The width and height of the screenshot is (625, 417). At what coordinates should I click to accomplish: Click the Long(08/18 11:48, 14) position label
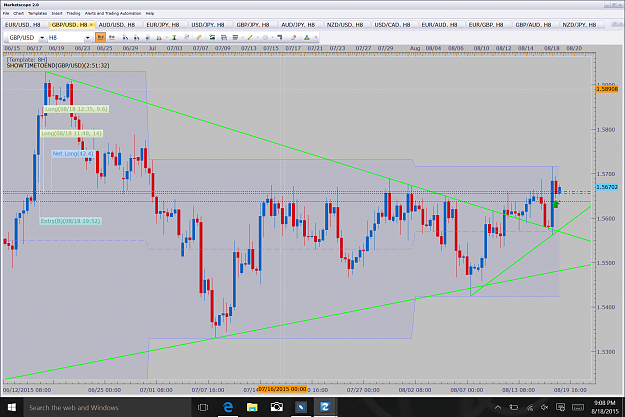(71, 133)
